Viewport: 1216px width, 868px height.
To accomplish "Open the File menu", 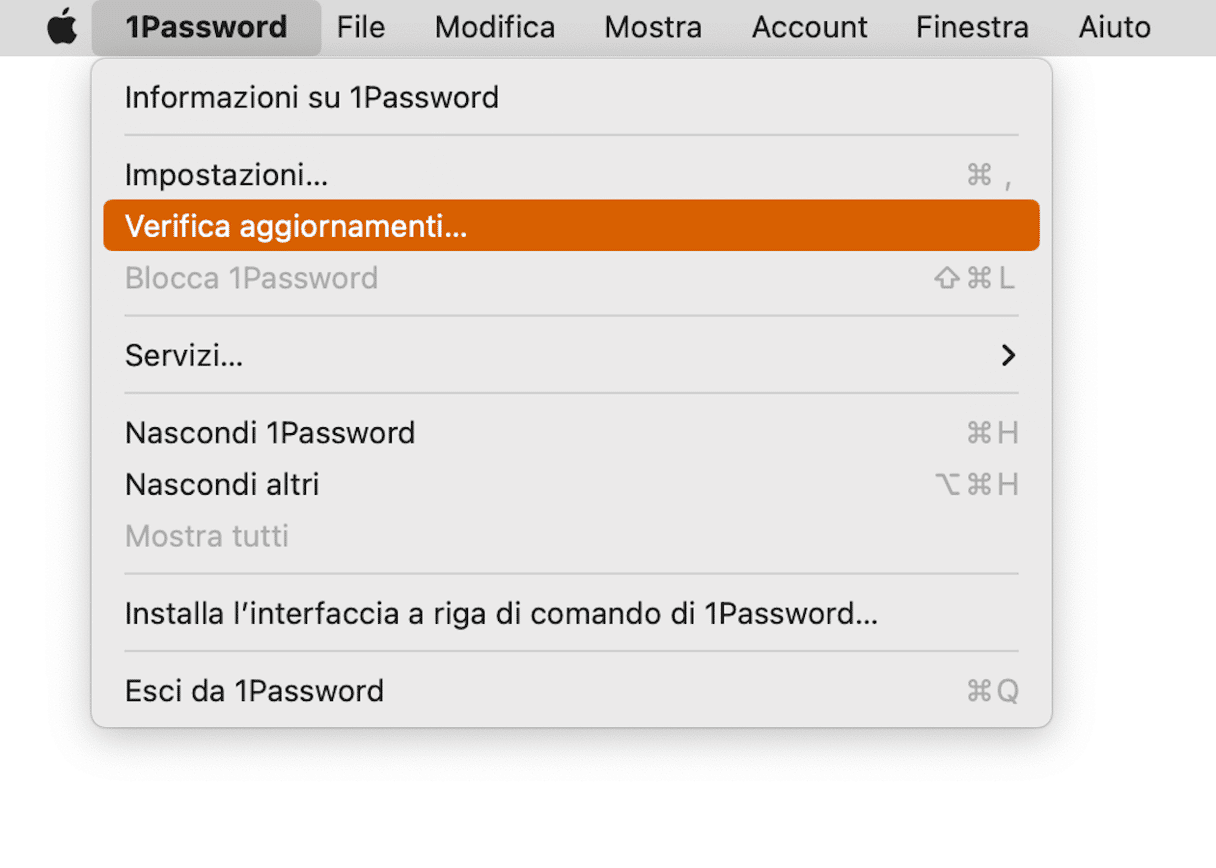I will [361, 28].
